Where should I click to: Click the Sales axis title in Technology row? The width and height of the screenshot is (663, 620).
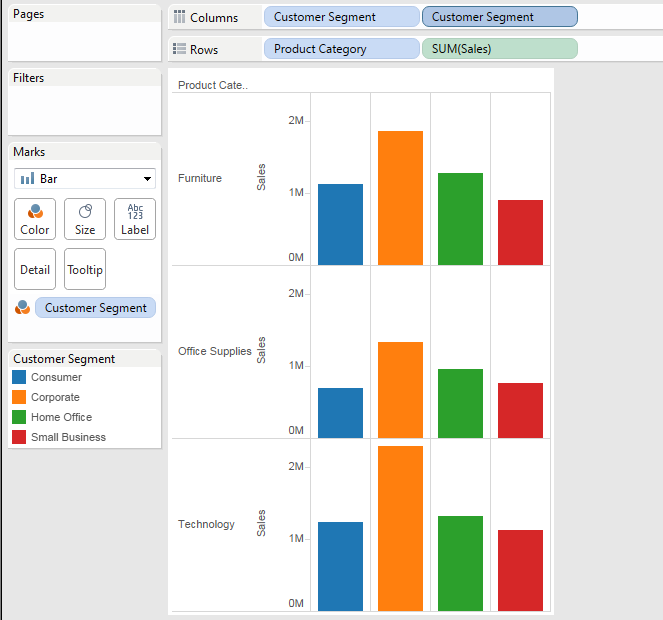coord(261,523)
